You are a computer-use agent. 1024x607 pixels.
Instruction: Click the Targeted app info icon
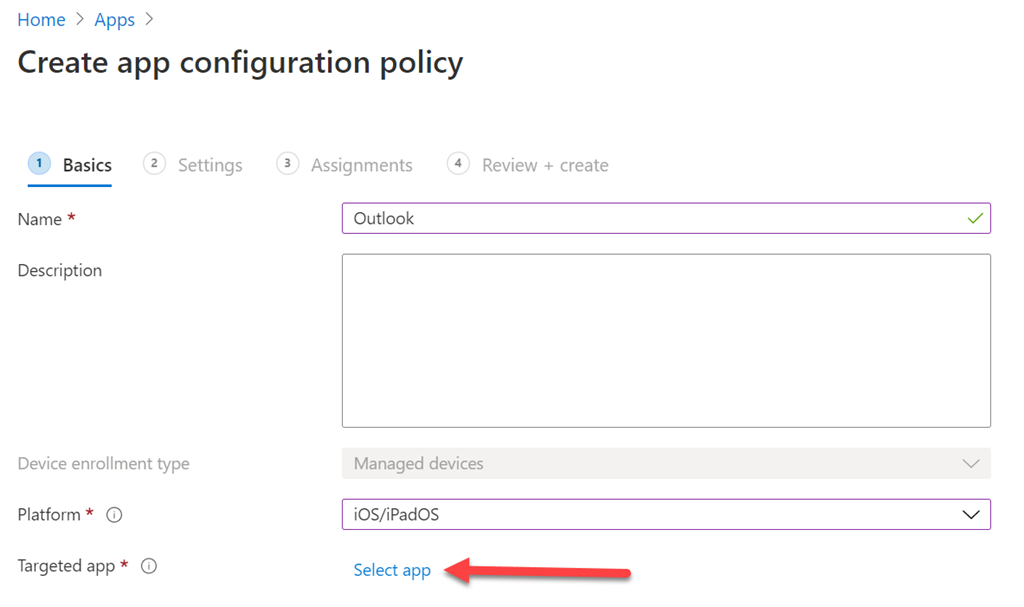point(149,566)
